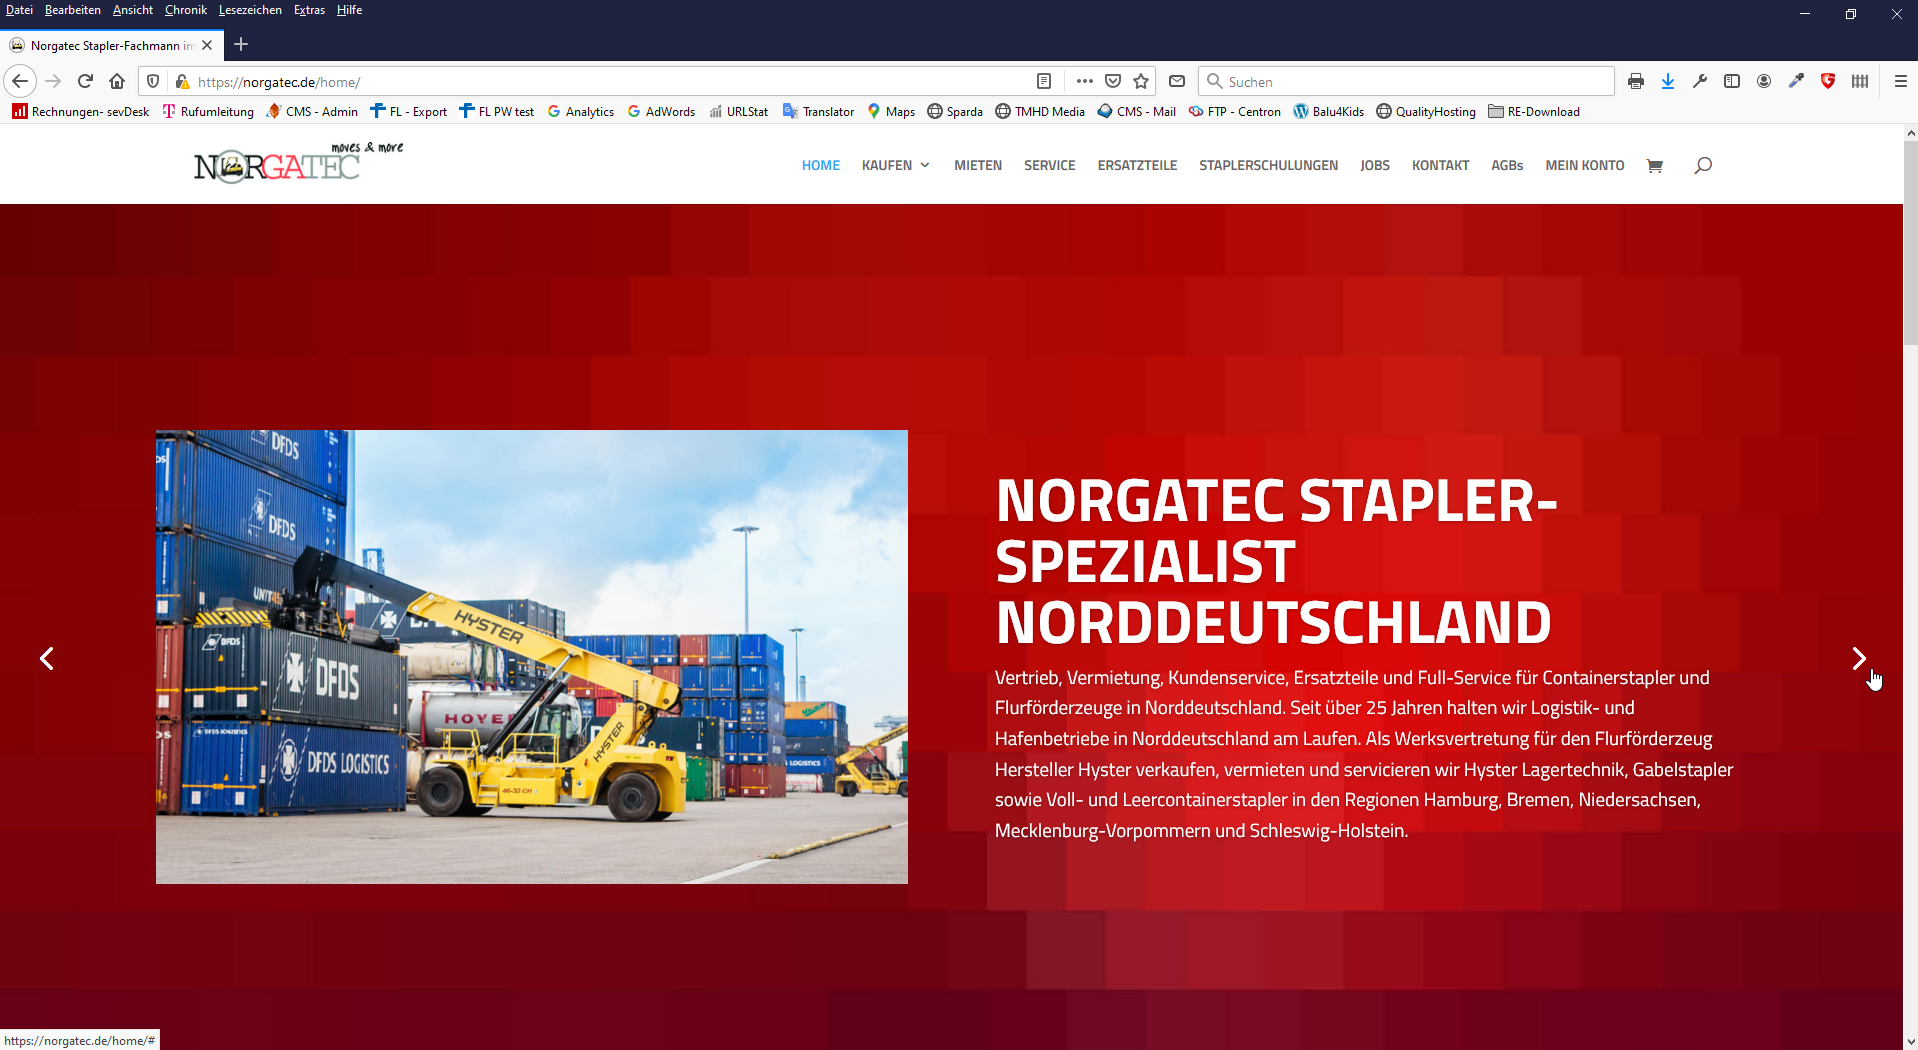Screen dimensions: 1918x1050
Task: Open Maps bookmark
Action: click(891, 111)
